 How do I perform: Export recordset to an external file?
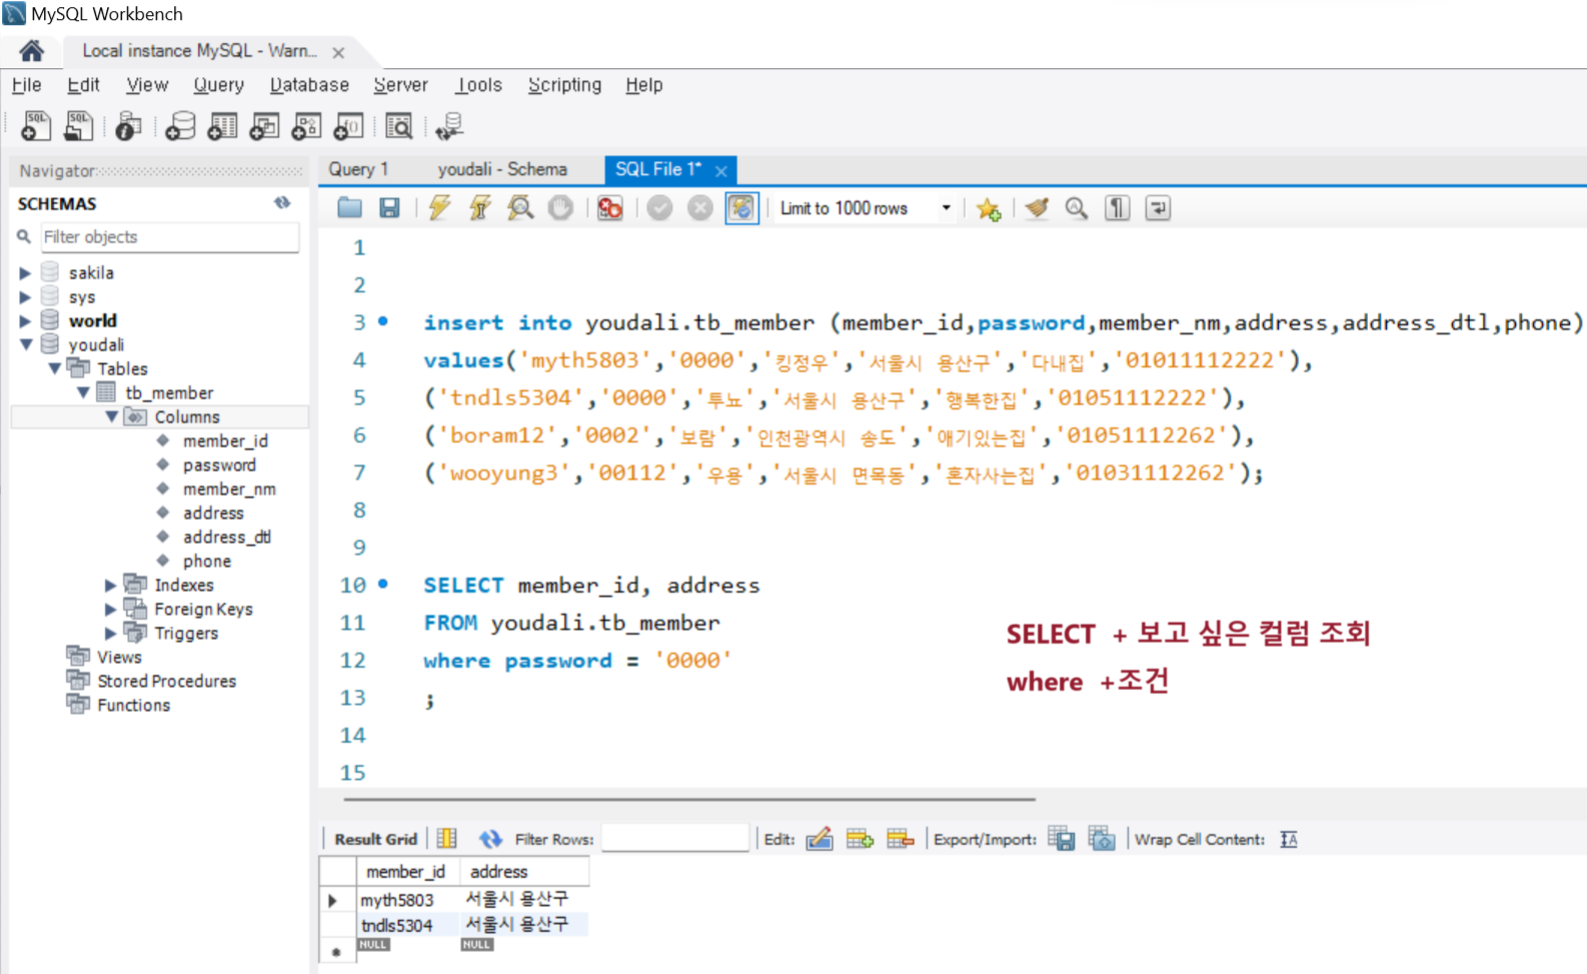(x=1061, y=839)
